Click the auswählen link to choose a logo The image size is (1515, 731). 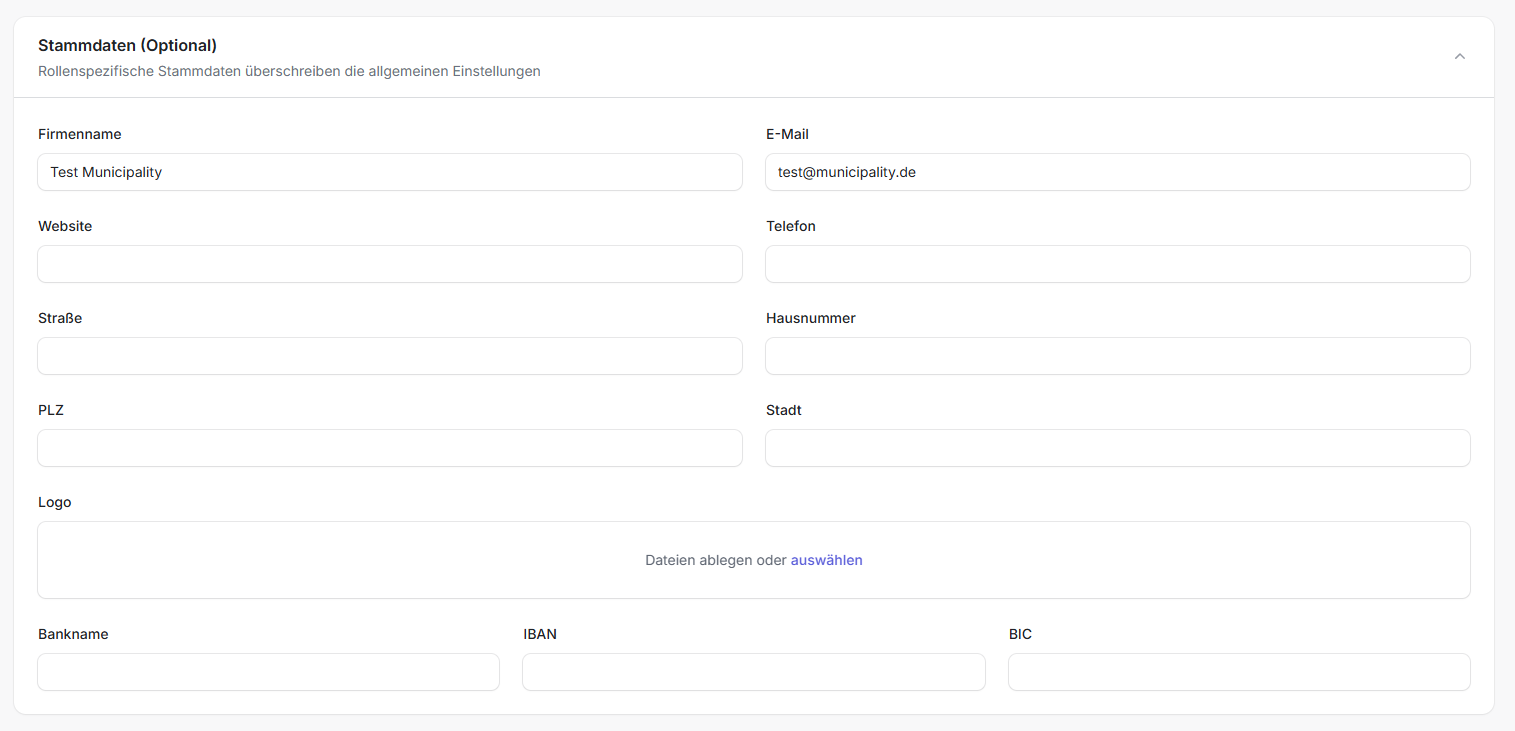pos(826,560)
